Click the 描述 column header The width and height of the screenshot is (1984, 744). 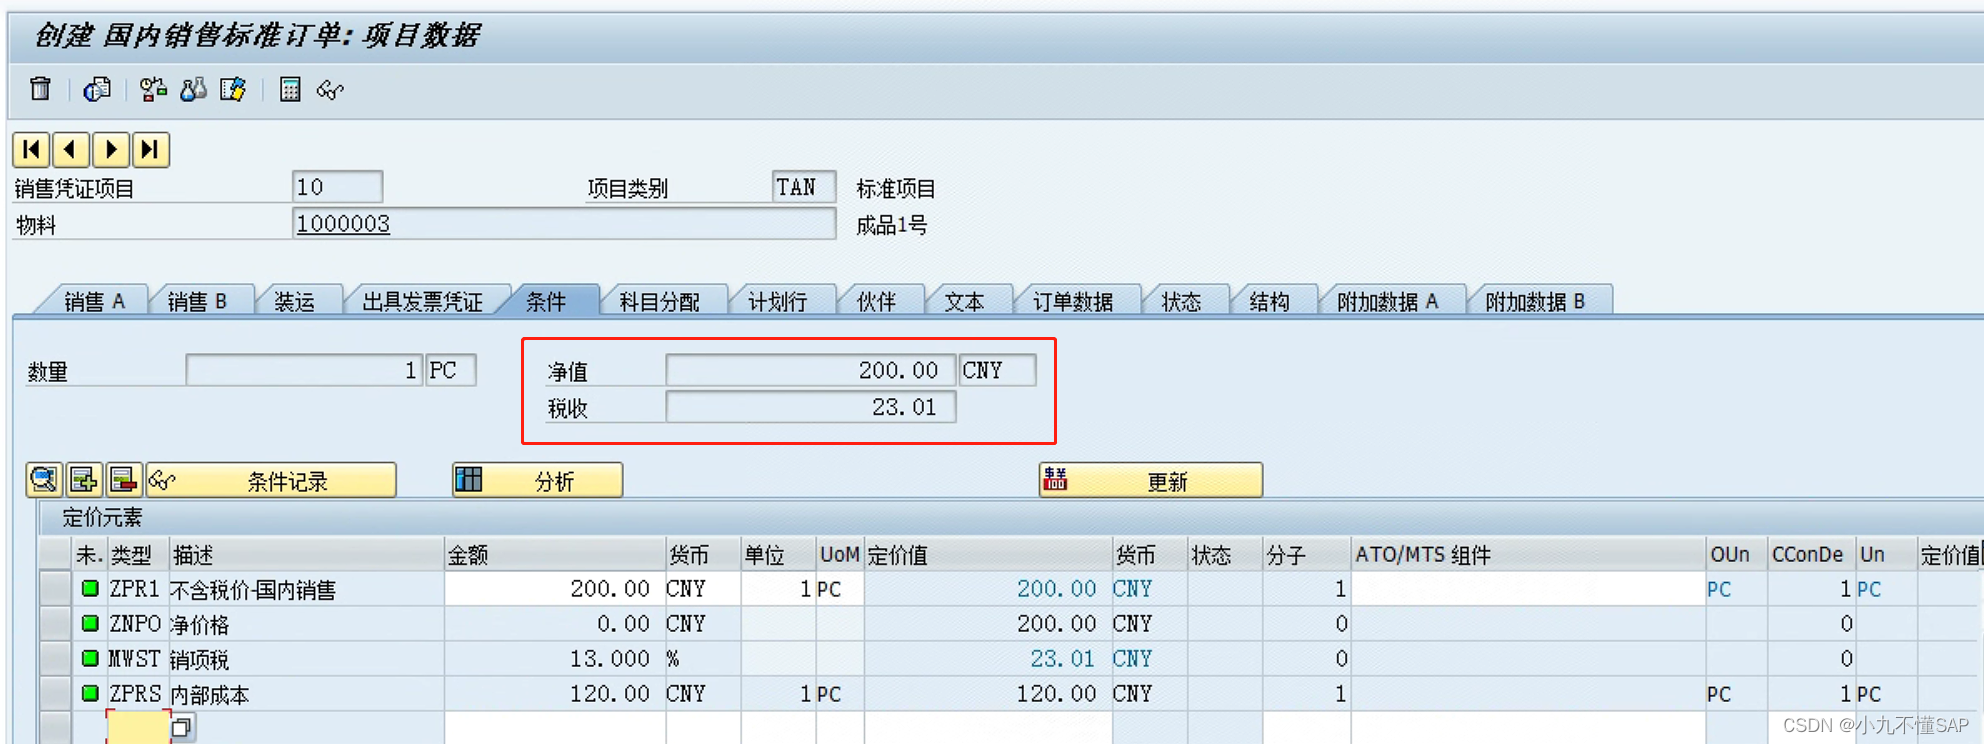[x=306, y=554]
